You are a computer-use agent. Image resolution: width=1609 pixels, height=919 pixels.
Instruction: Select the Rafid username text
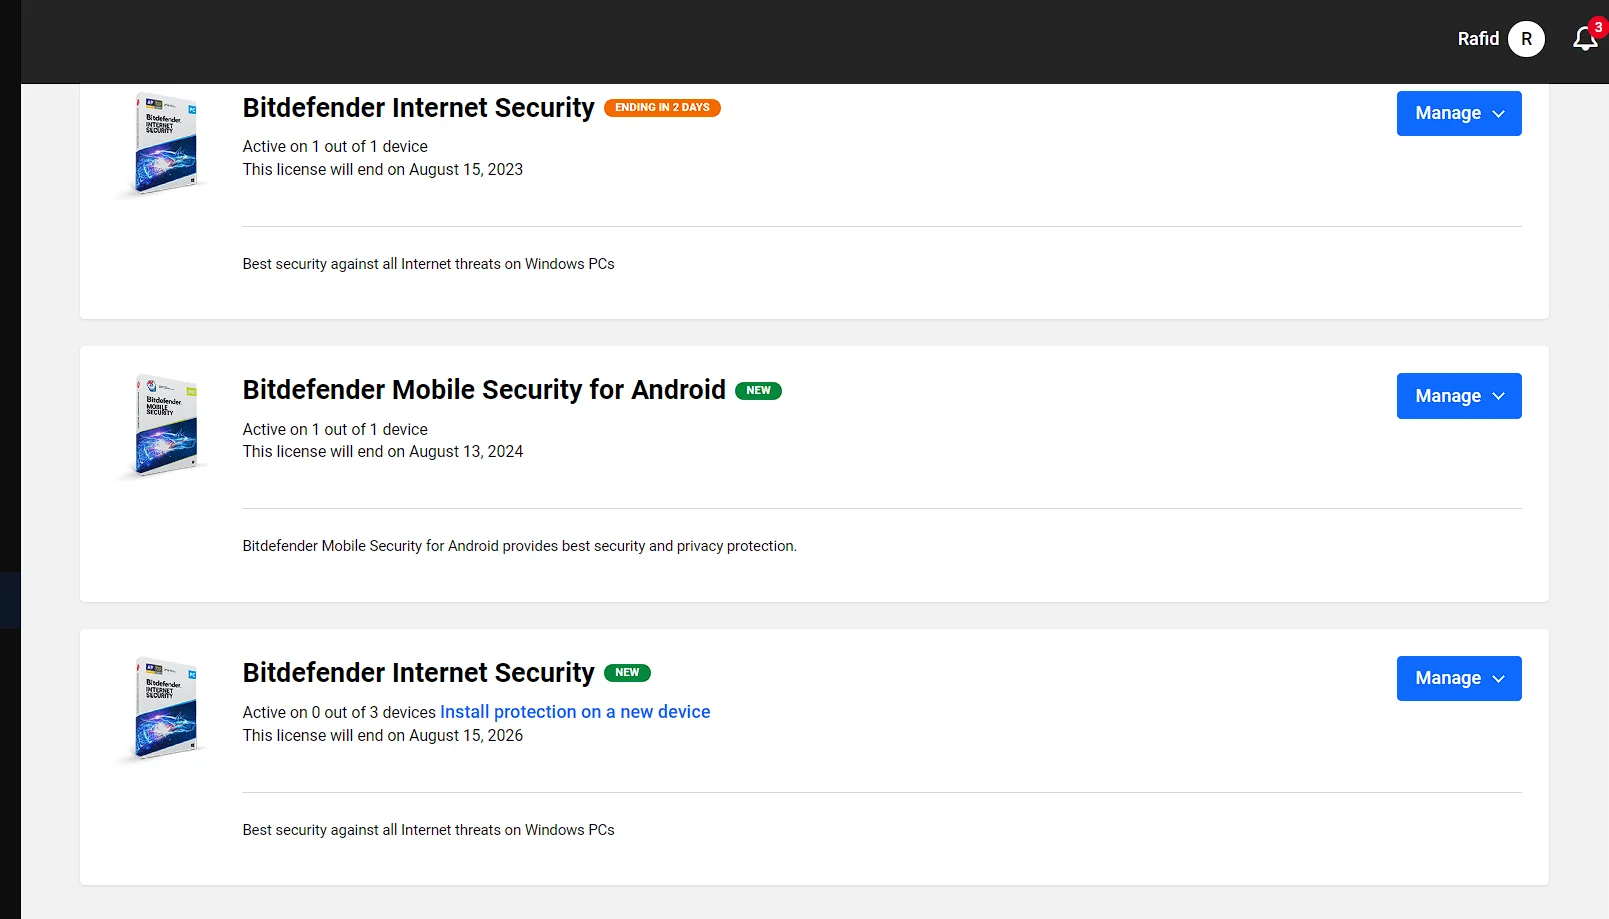[x=1478, y=39]
